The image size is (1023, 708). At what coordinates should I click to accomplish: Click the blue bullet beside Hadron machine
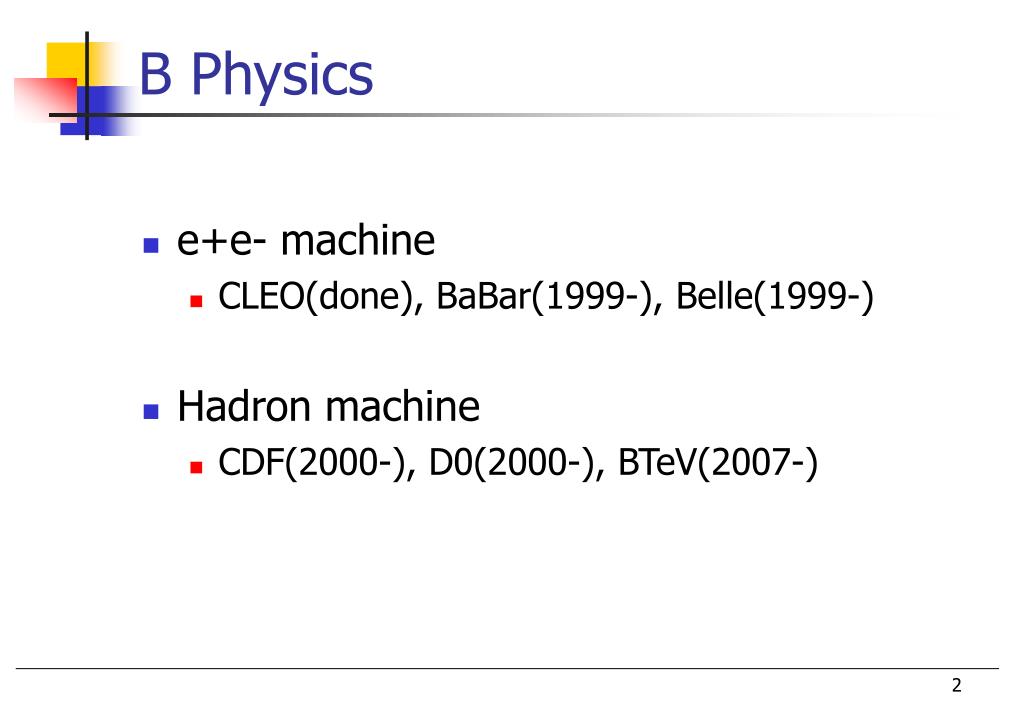pyautogui.click(x=151, y=410)
